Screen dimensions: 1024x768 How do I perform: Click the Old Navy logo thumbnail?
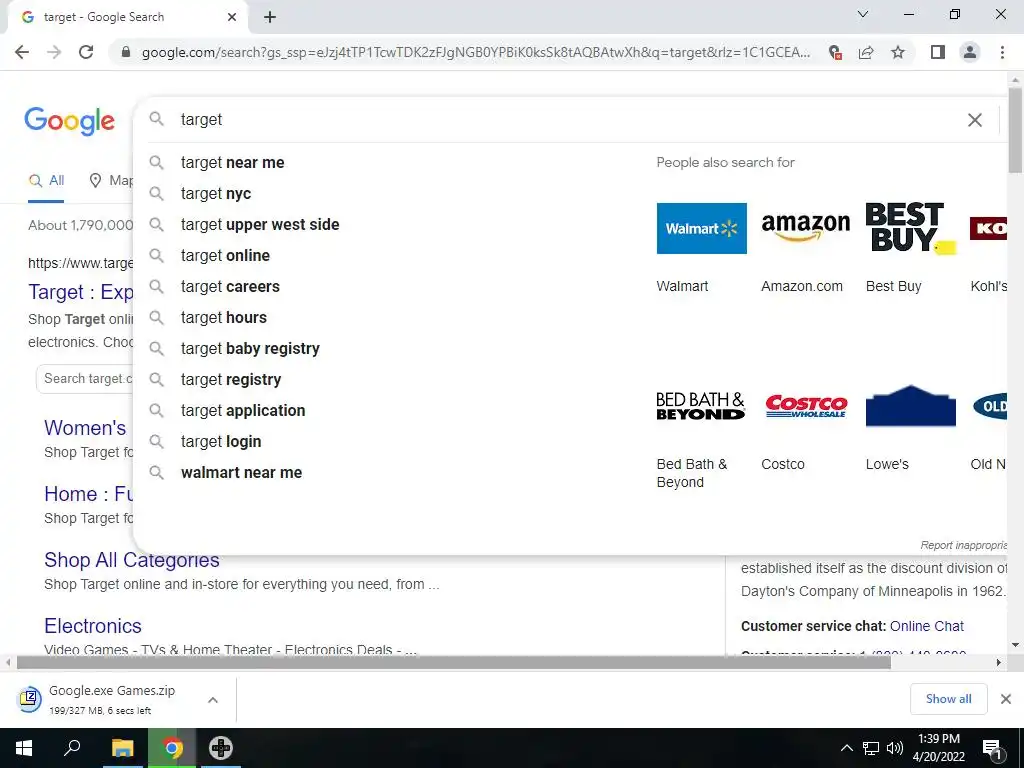(990, 406)
